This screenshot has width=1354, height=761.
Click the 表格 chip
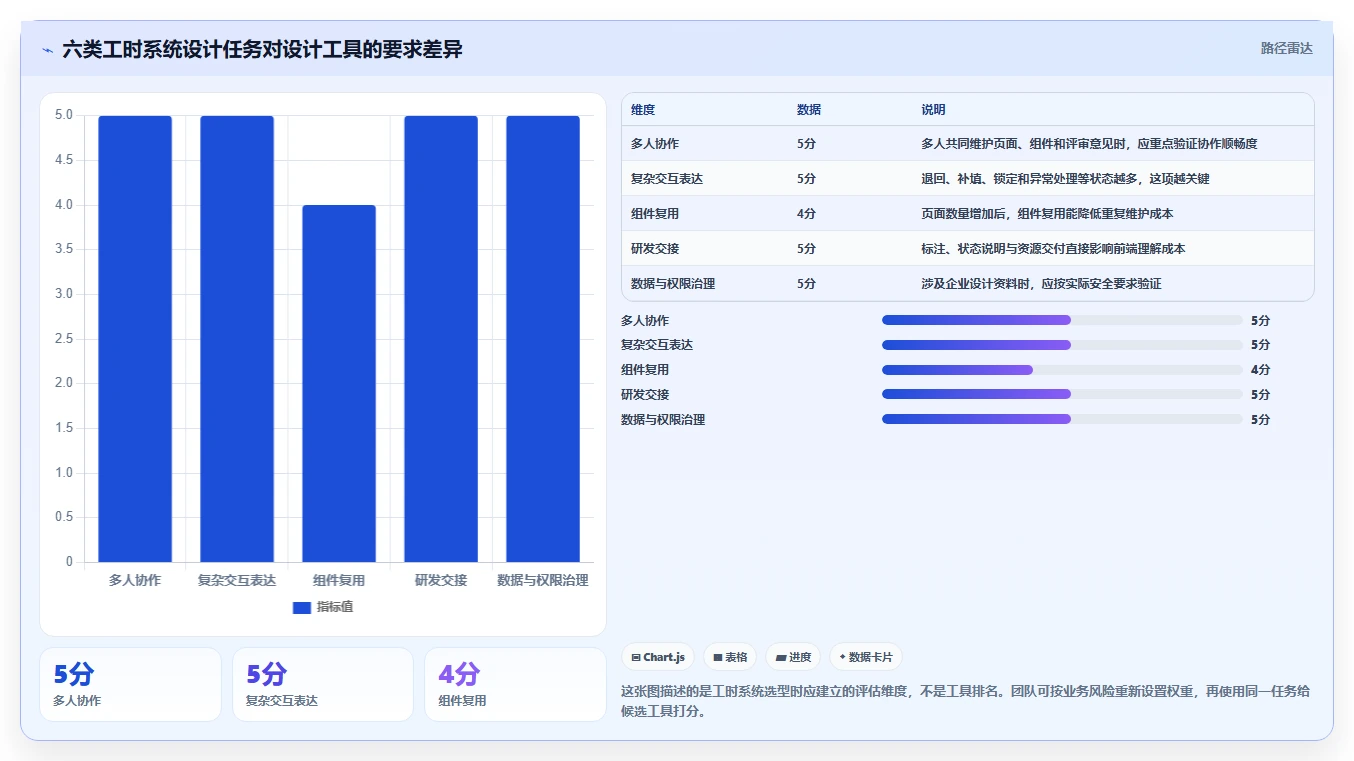coord(731,657)
